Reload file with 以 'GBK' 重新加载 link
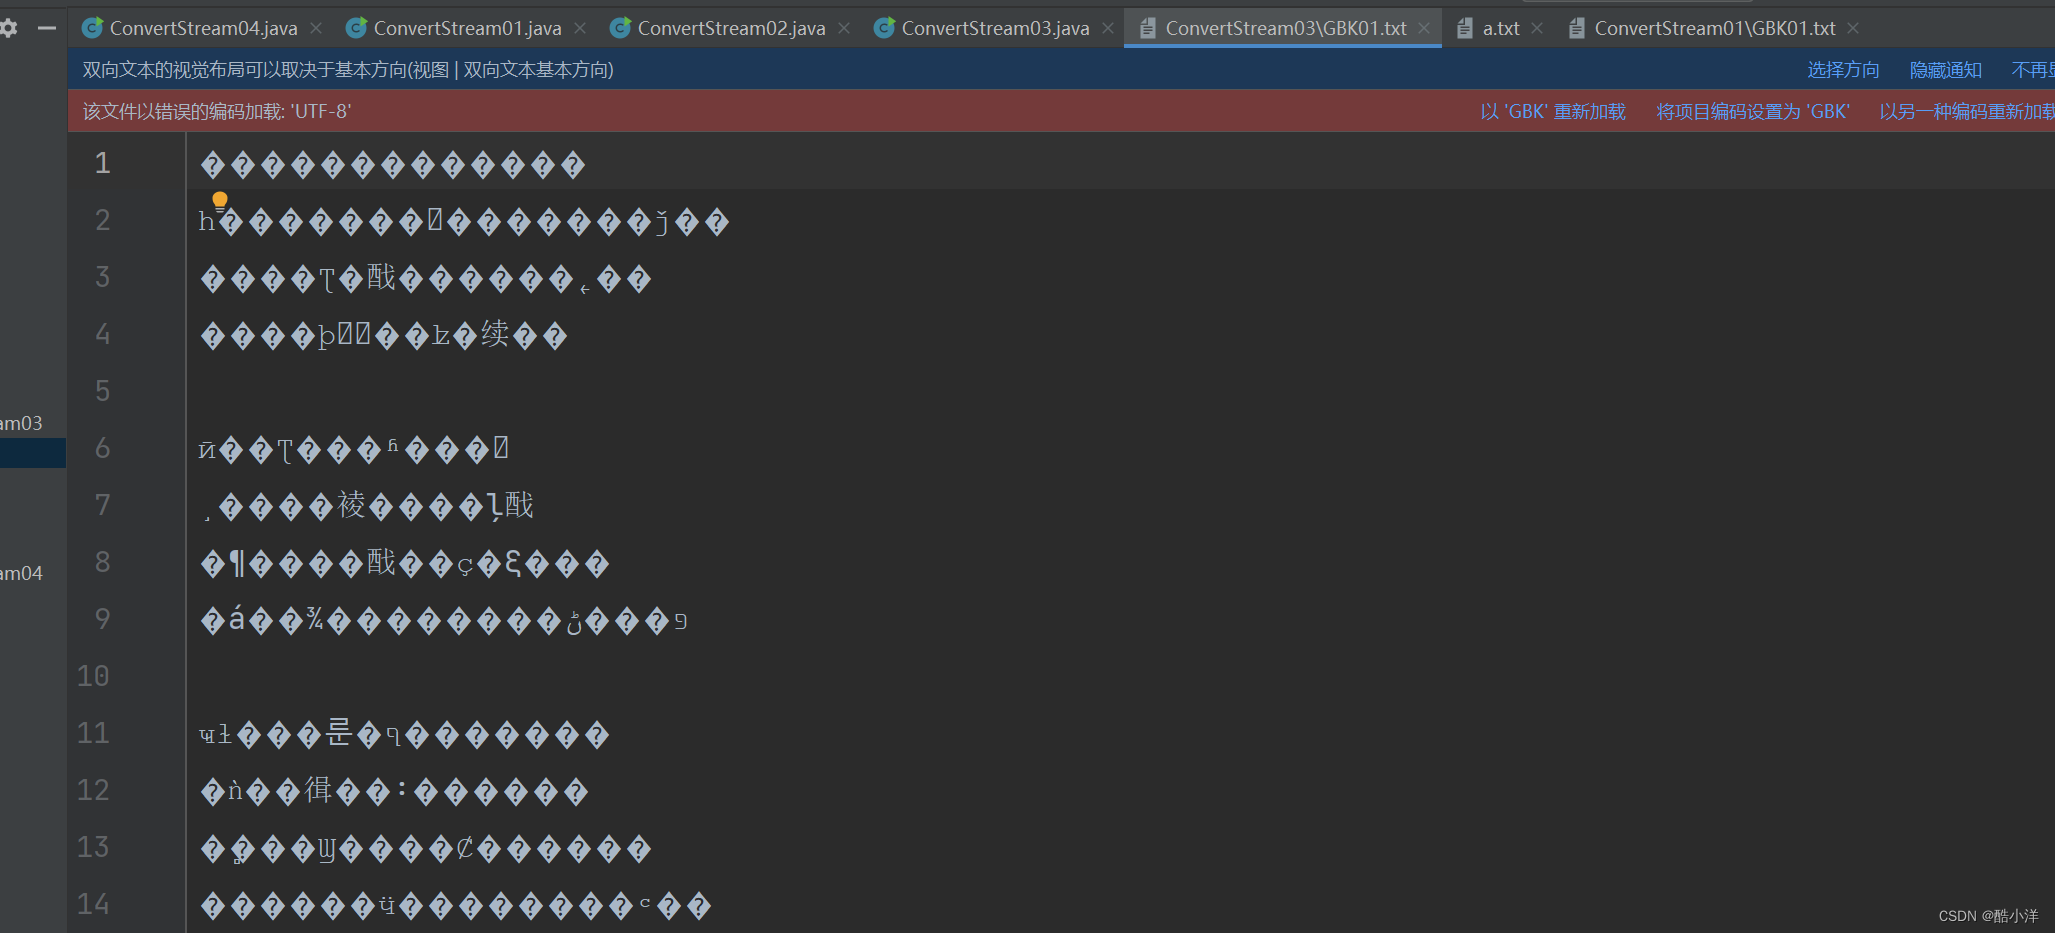Image resolution: width=2055 pixels, height=933 pixels. pos(1553,111)
